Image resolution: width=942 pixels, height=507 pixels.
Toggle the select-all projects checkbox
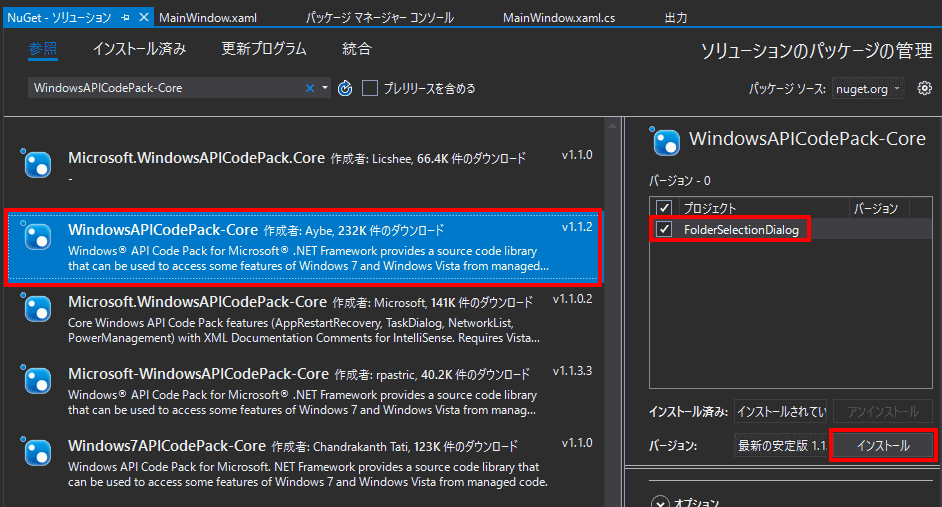pyautogui.click(x=664, y=208)
